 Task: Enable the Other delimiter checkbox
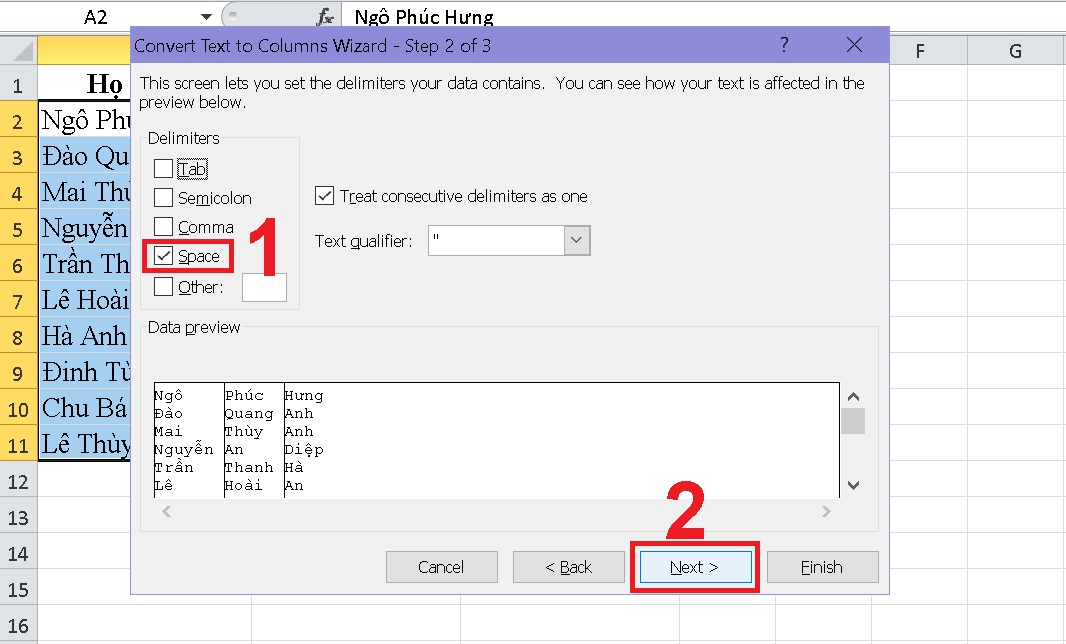pos(163,287)
